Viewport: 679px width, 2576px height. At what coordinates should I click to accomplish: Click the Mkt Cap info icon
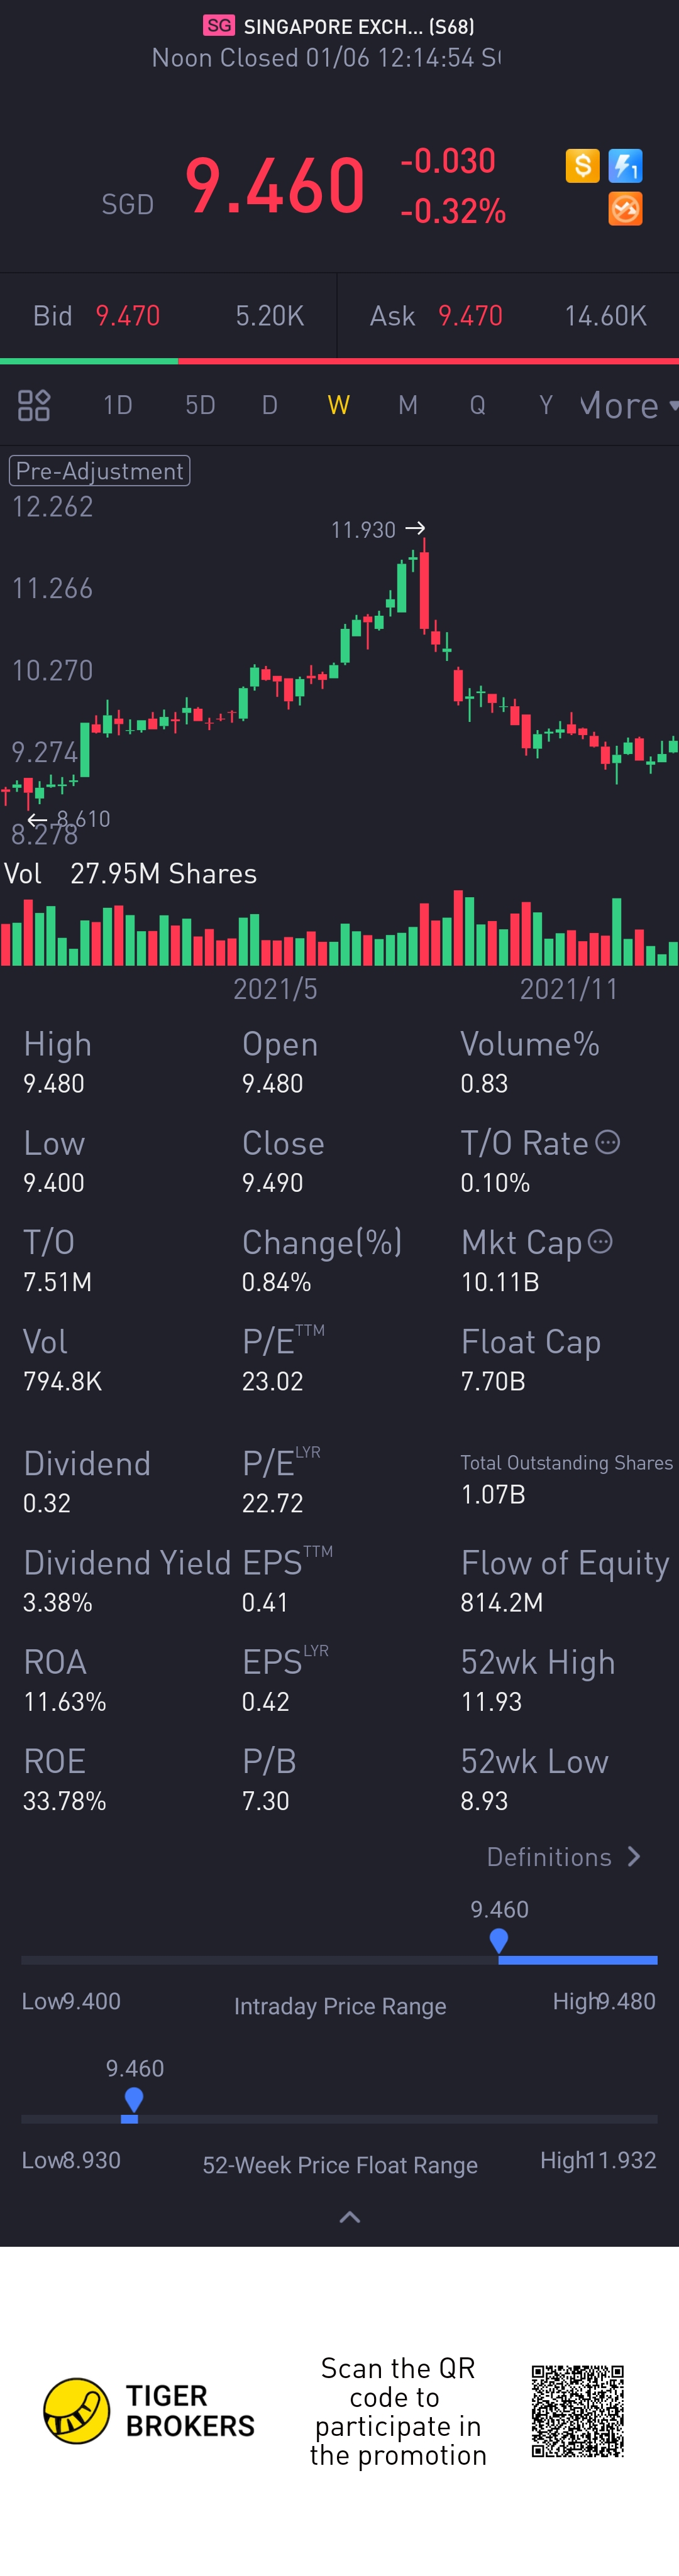(600, 1241)
